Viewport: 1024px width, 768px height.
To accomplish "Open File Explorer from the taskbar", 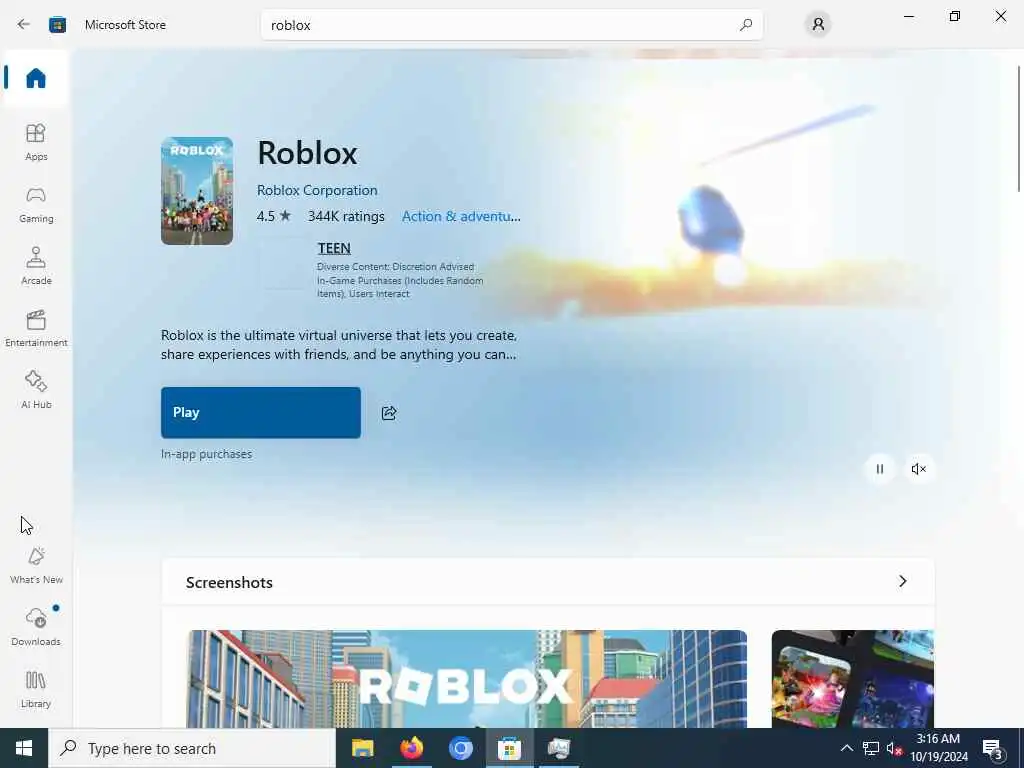I will tap(362, 748).
